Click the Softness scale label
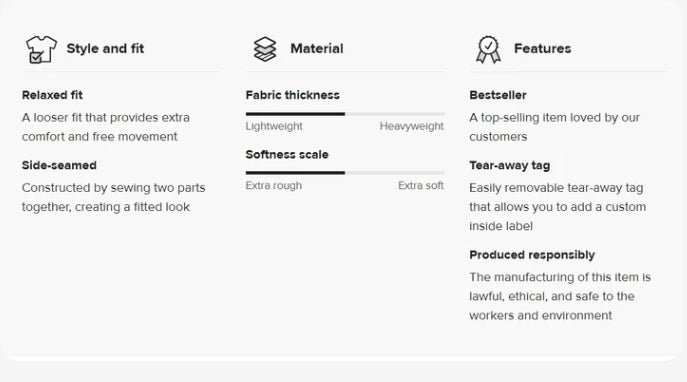The image size is (687, 382). [287, 155]
